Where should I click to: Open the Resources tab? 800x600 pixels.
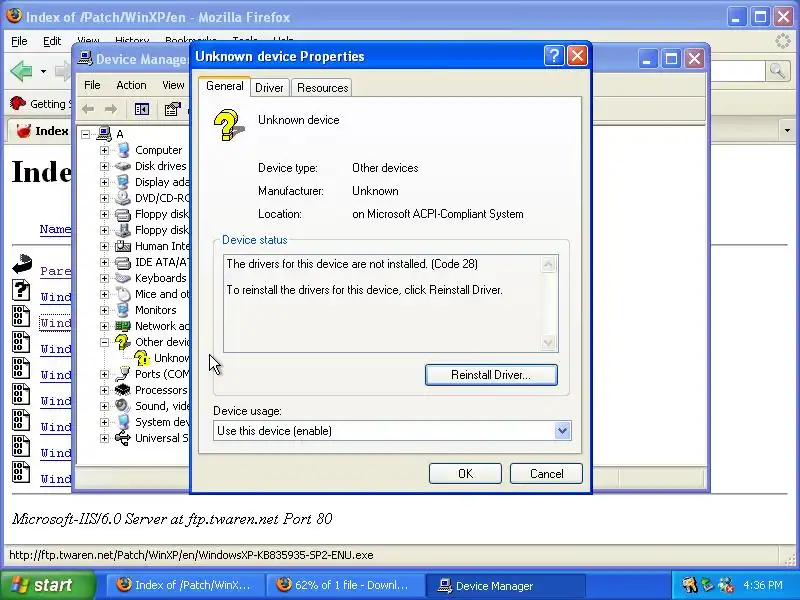point(322,88)
